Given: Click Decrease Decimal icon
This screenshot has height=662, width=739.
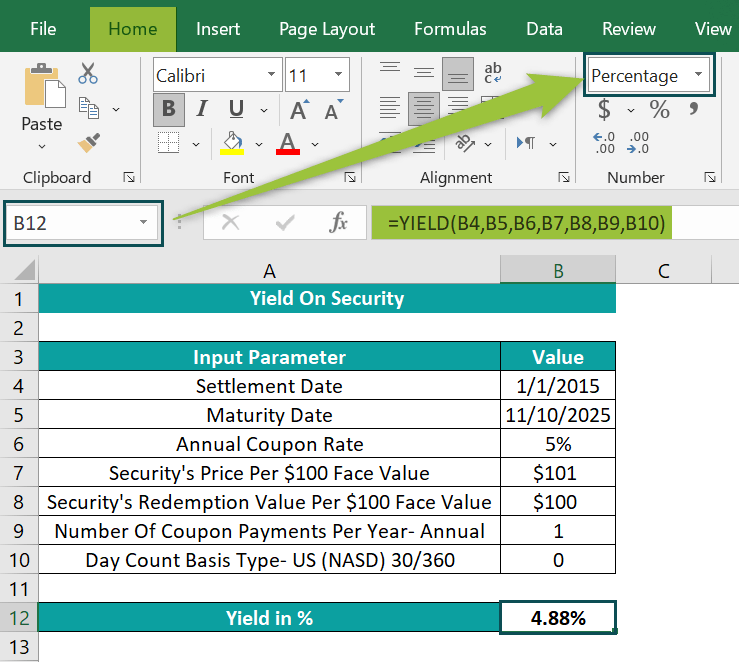Looking at the screenshot, I should click(x=638, y=143).
